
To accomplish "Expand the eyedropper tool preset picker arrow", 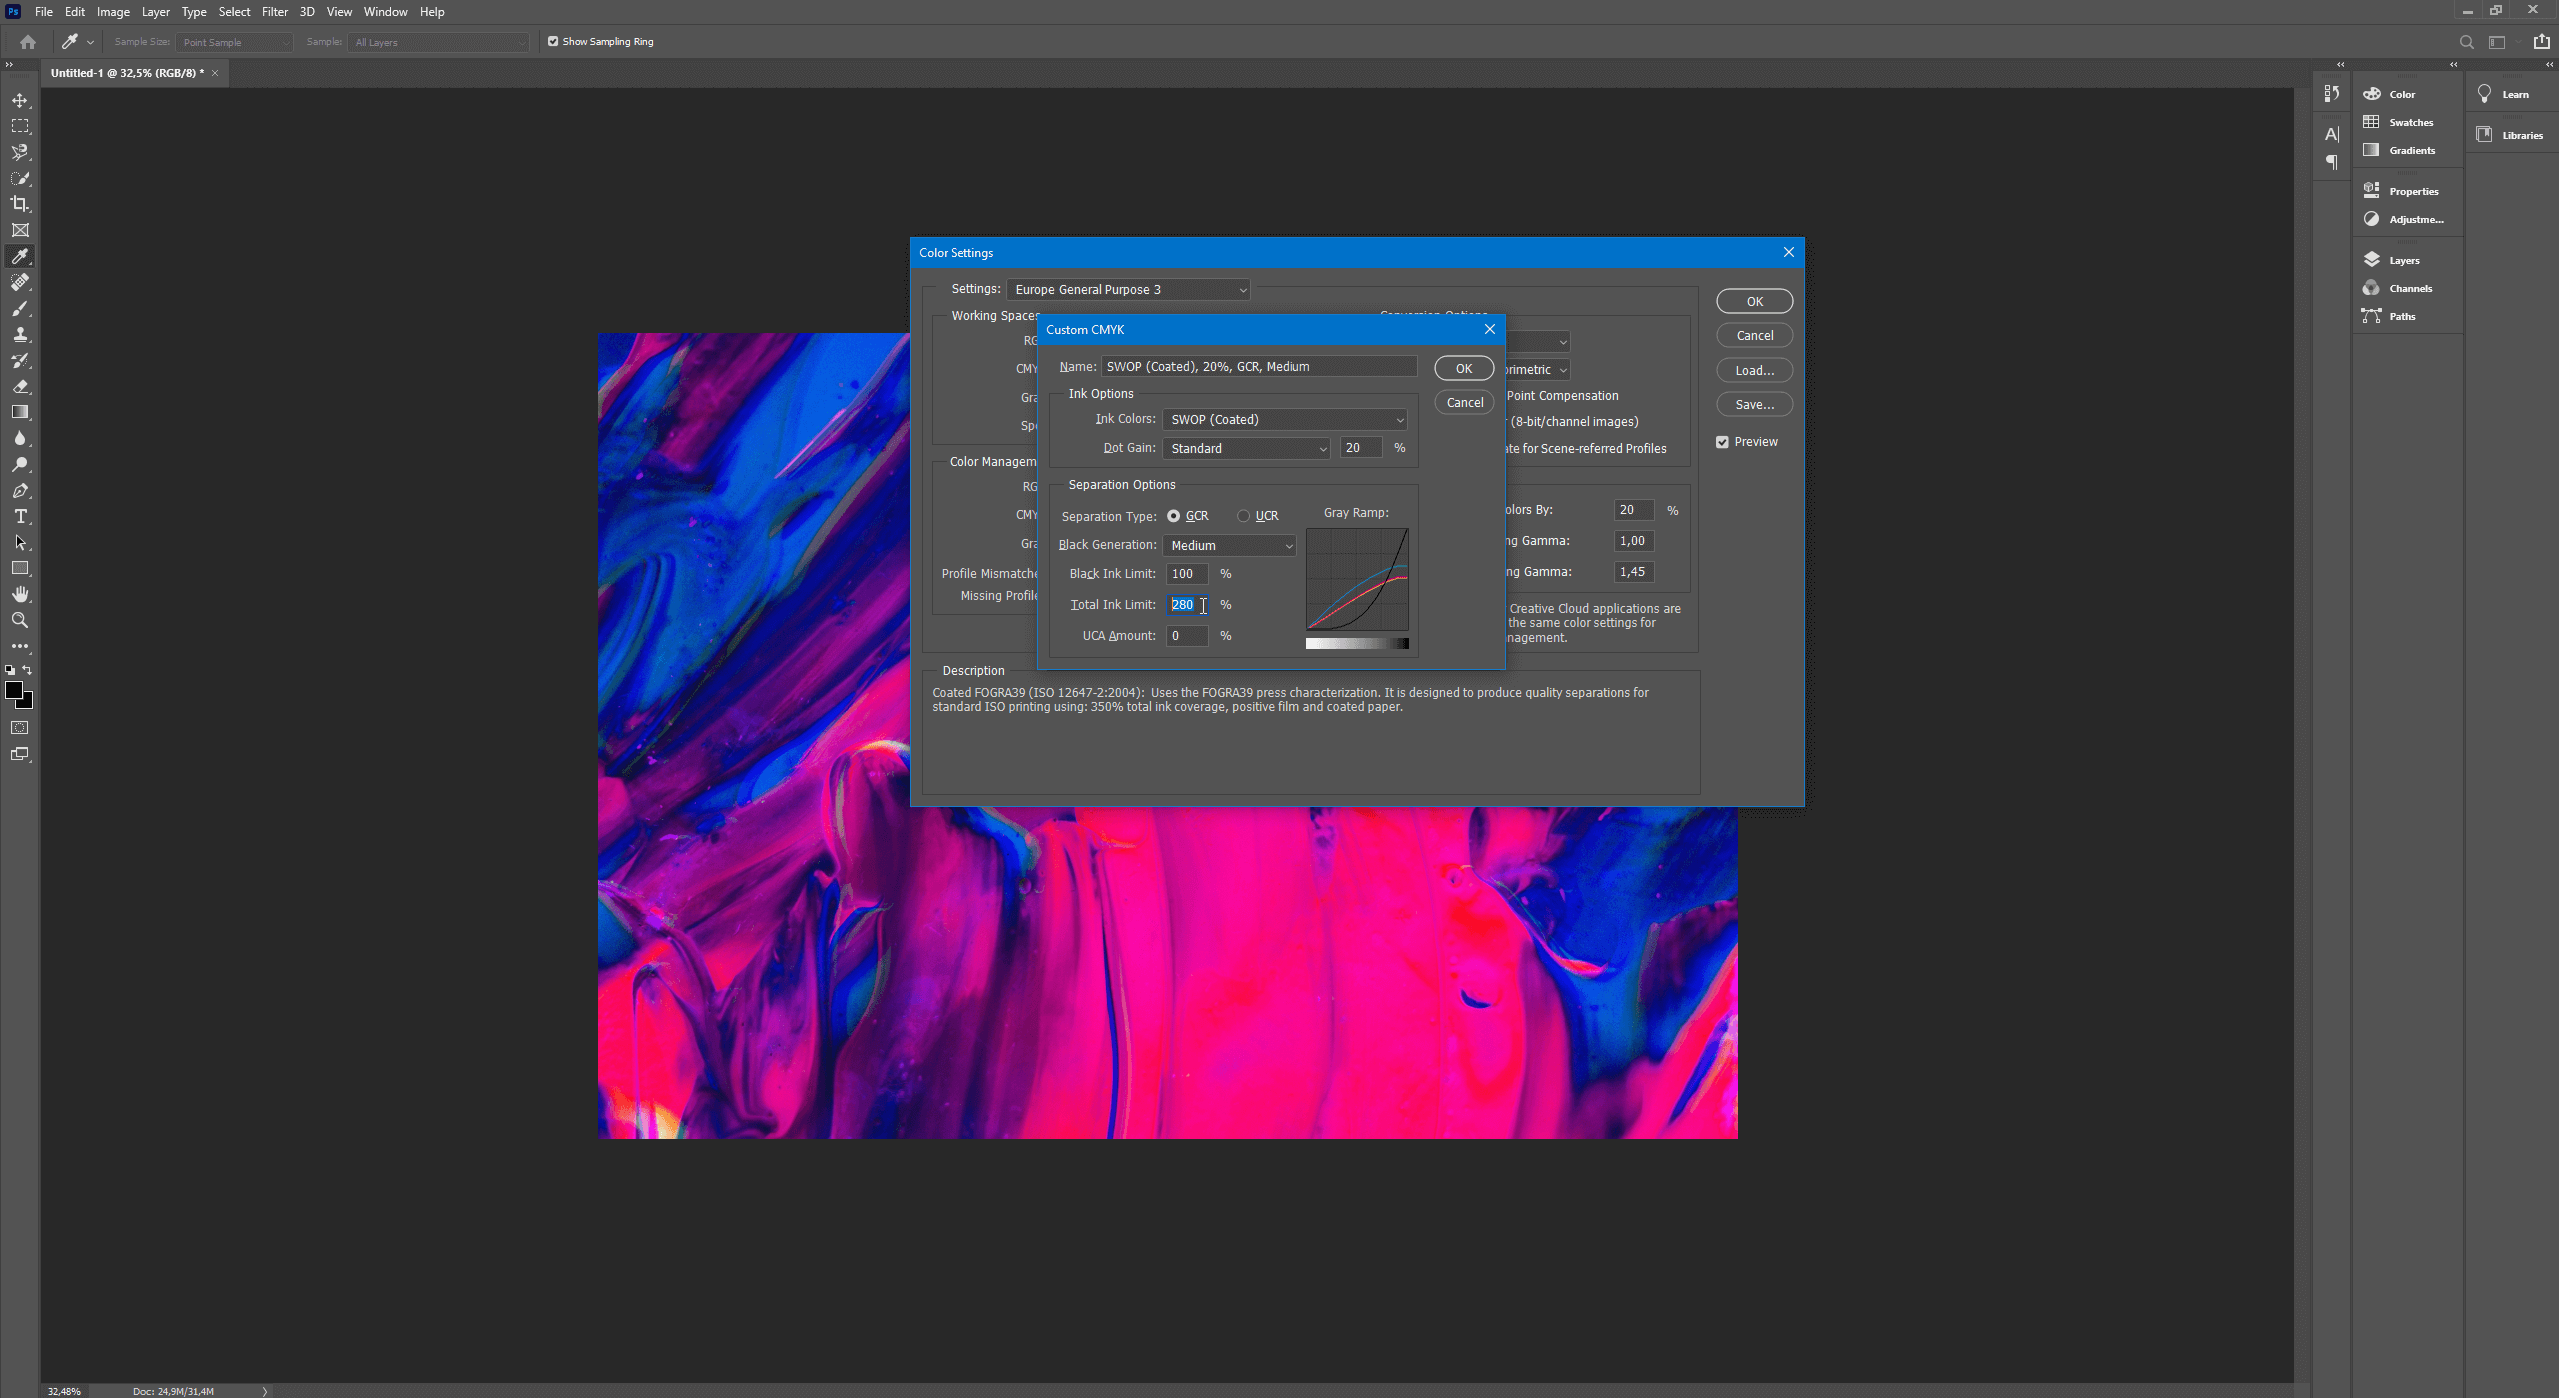I will click(x=90, y=42).
